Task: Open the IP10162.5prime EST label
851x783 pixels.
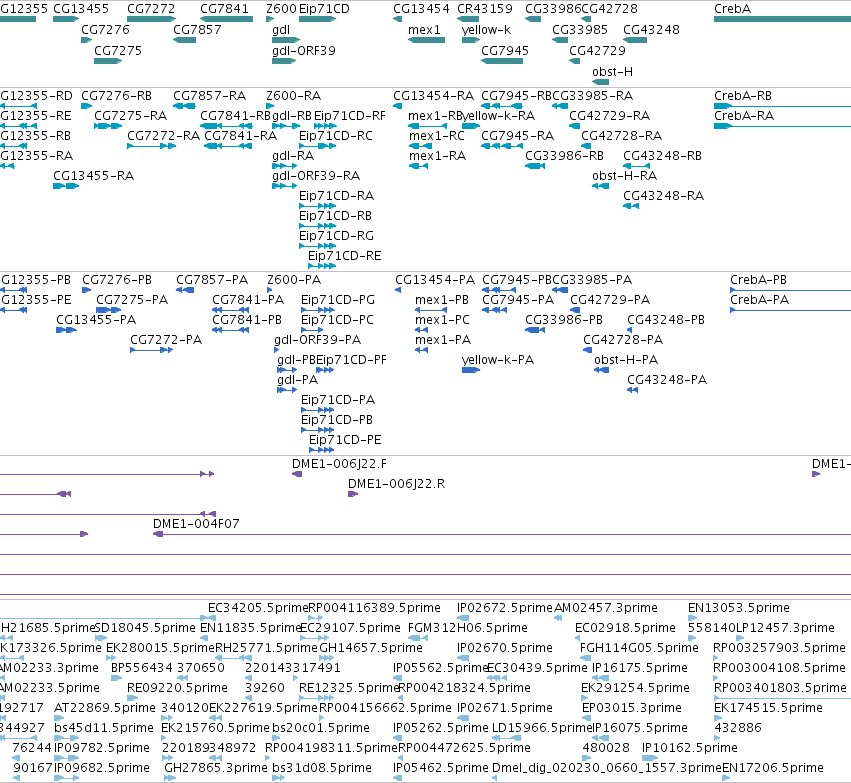Action: click(x=690, y=748)
